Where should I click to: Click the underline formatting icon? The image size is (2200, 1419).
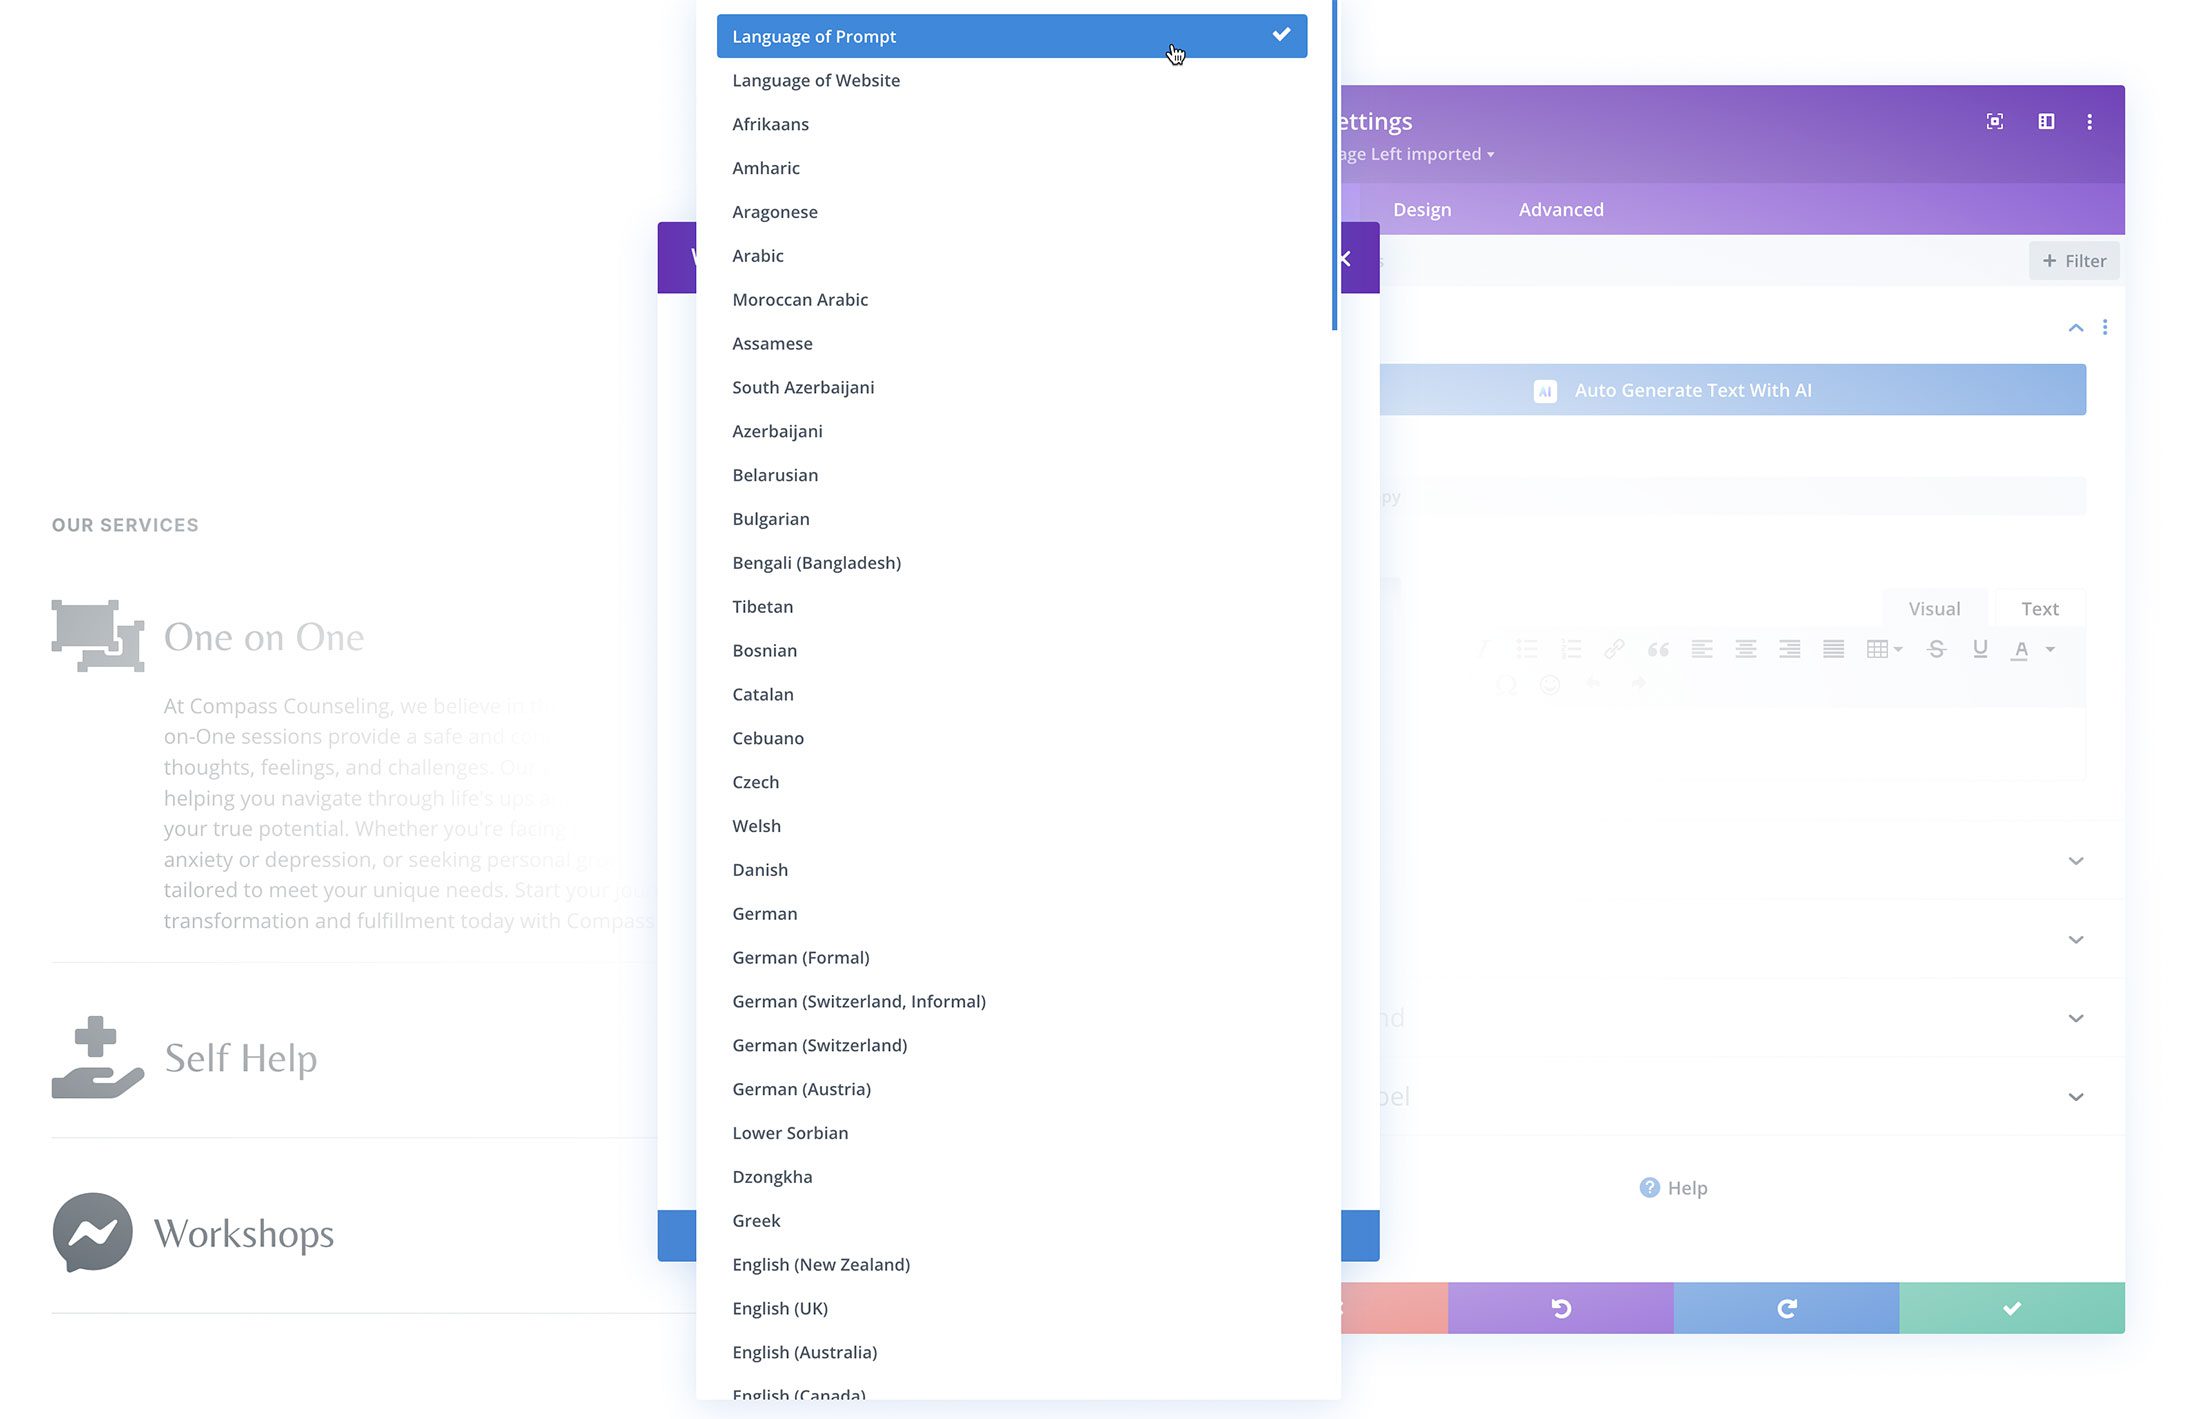[x=1980, y=648]
